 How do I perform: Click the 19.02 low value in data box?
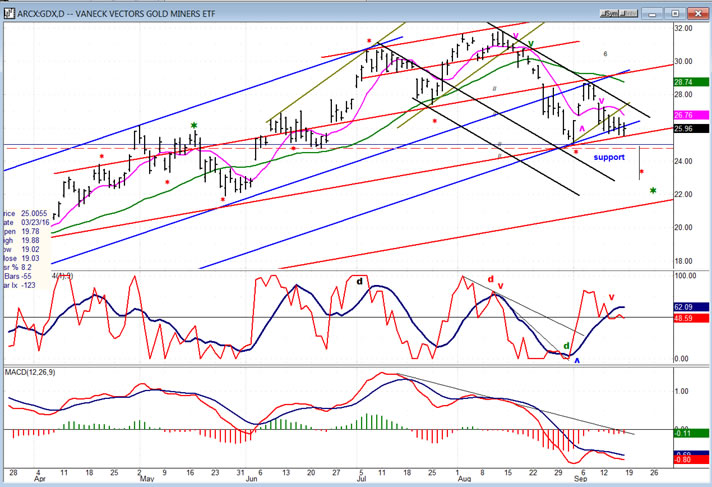(30, 249)
